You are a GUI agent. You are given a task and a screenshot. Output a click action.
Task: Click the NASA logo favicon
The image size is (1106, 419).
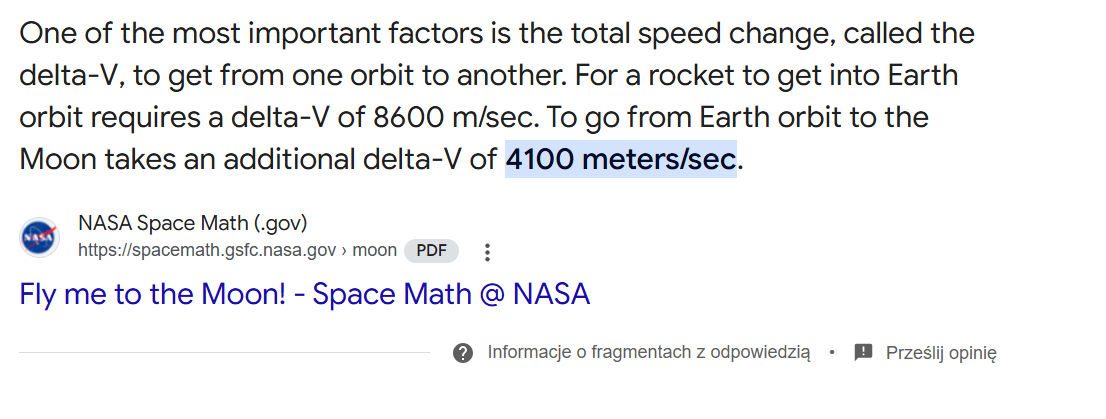[x=39, y=237]
